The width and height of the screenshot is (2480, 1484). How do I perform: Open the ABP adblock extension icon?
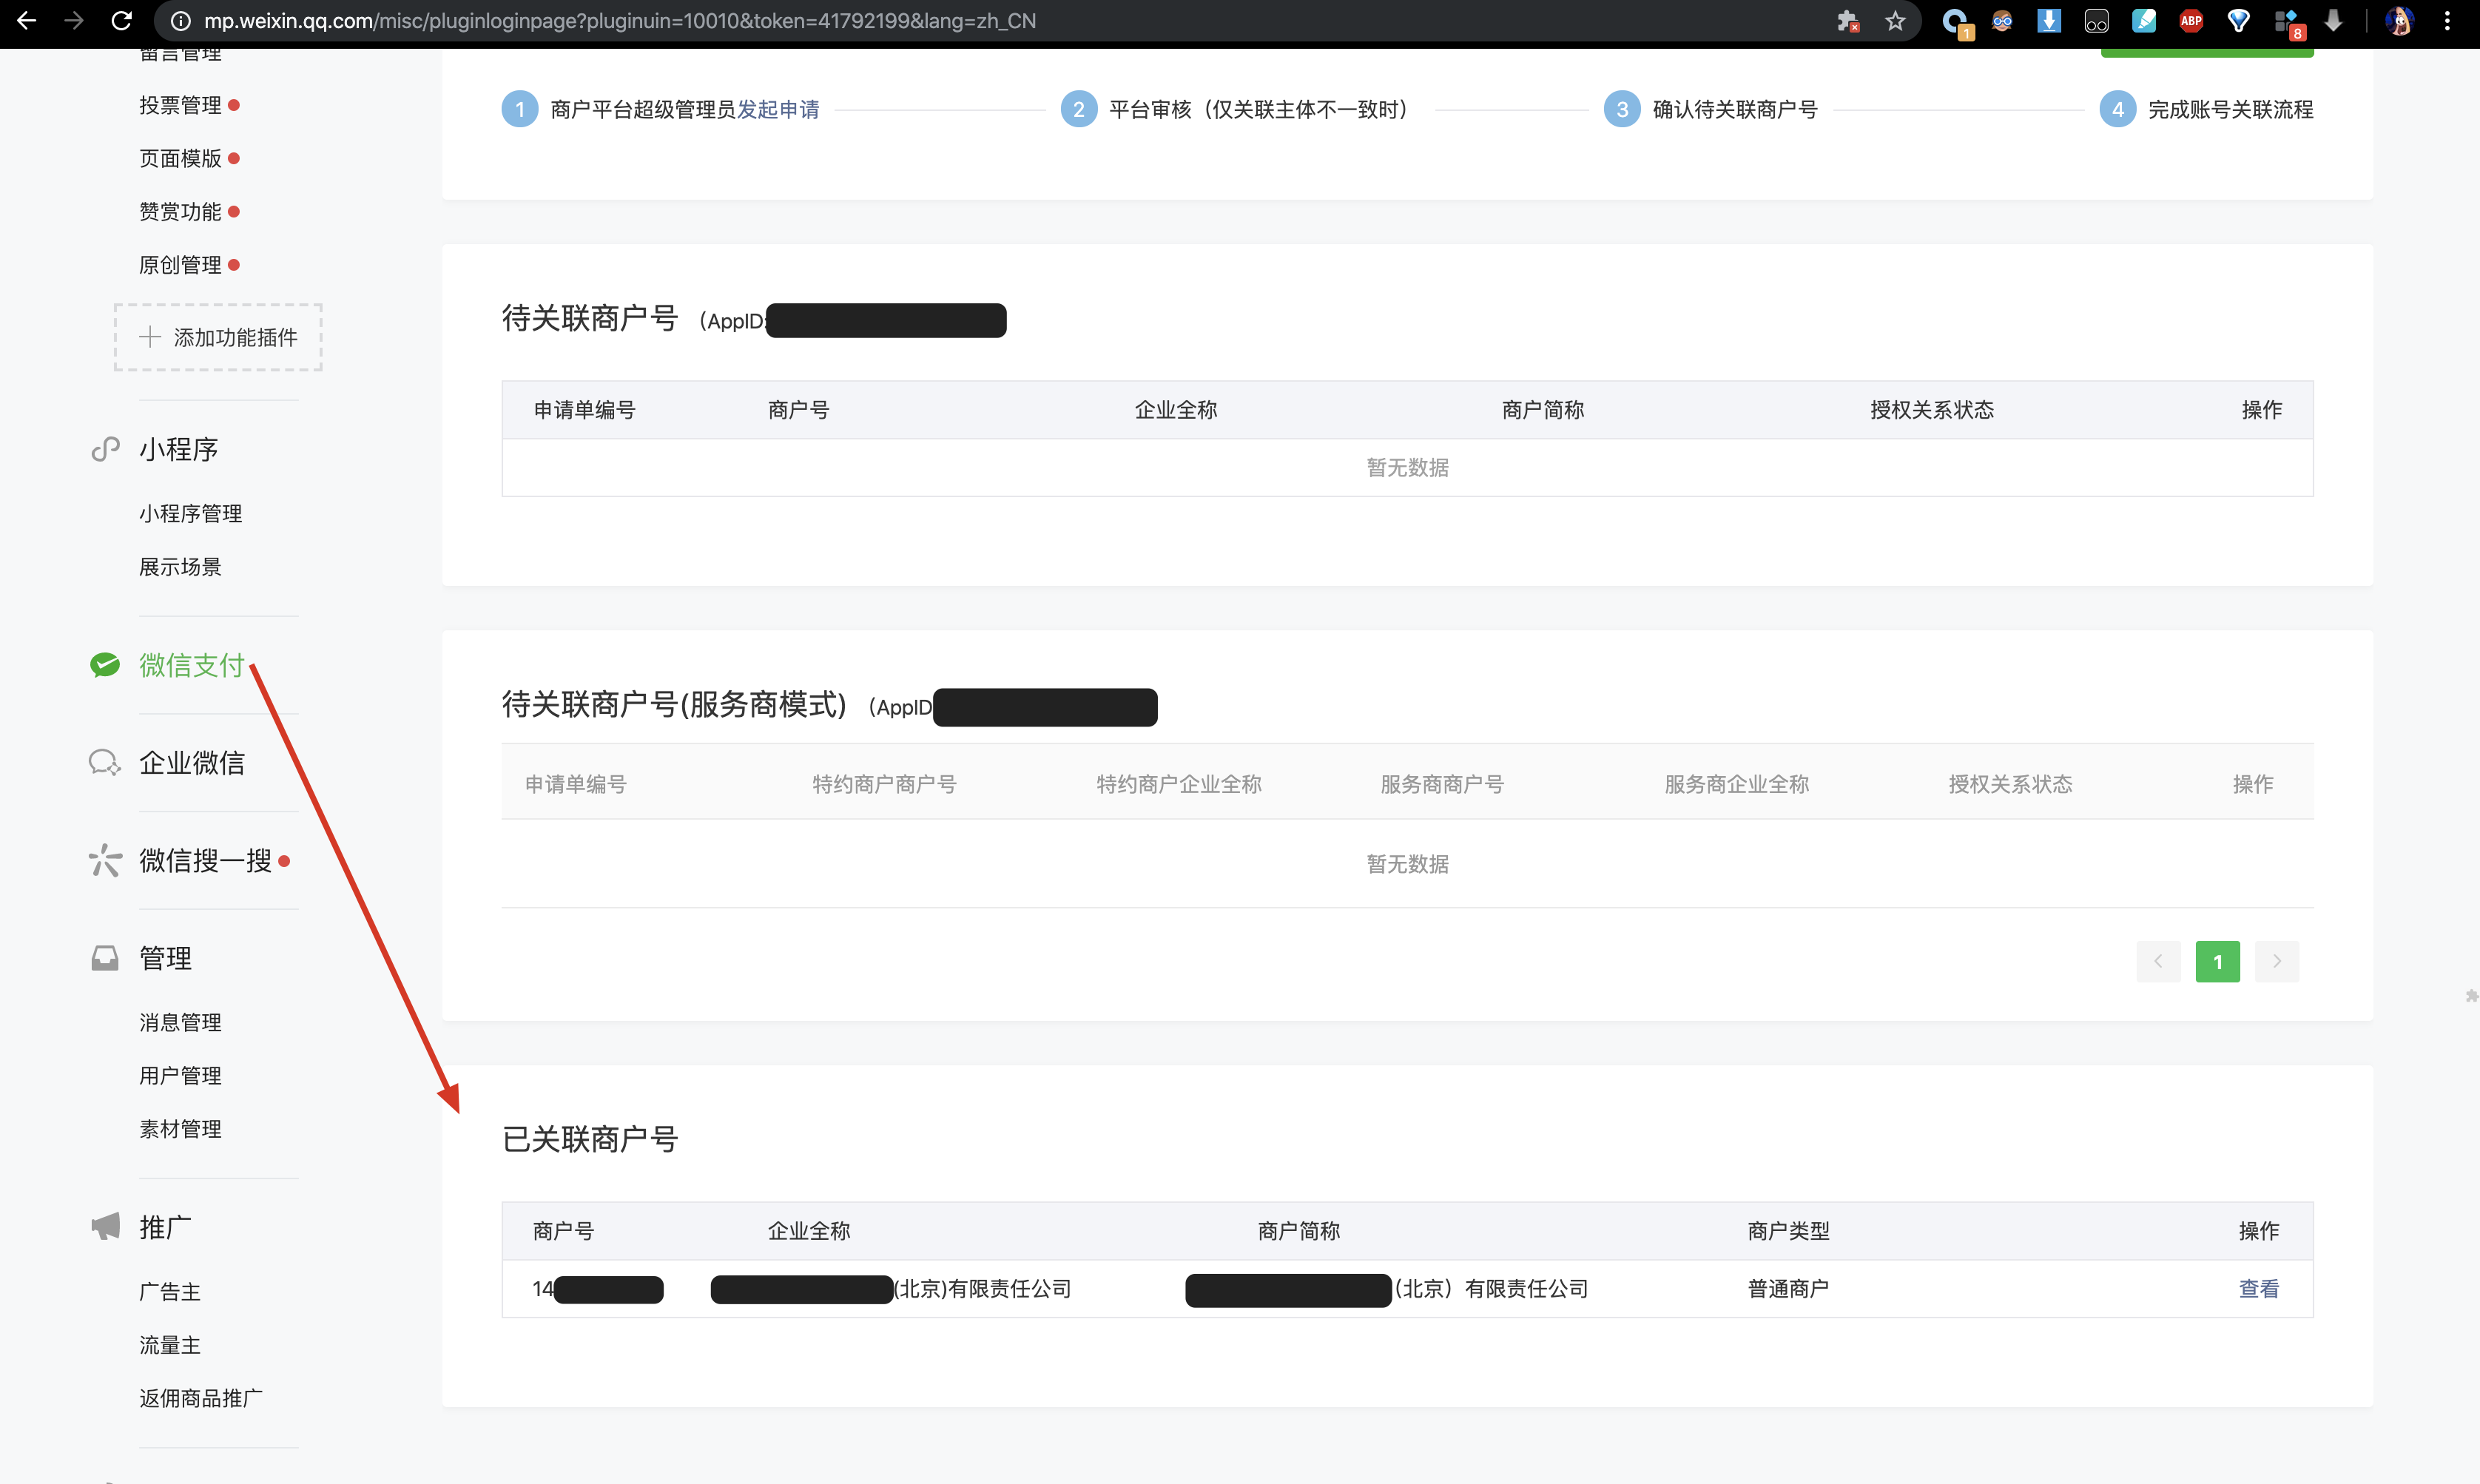click(x=2190, y=21)
